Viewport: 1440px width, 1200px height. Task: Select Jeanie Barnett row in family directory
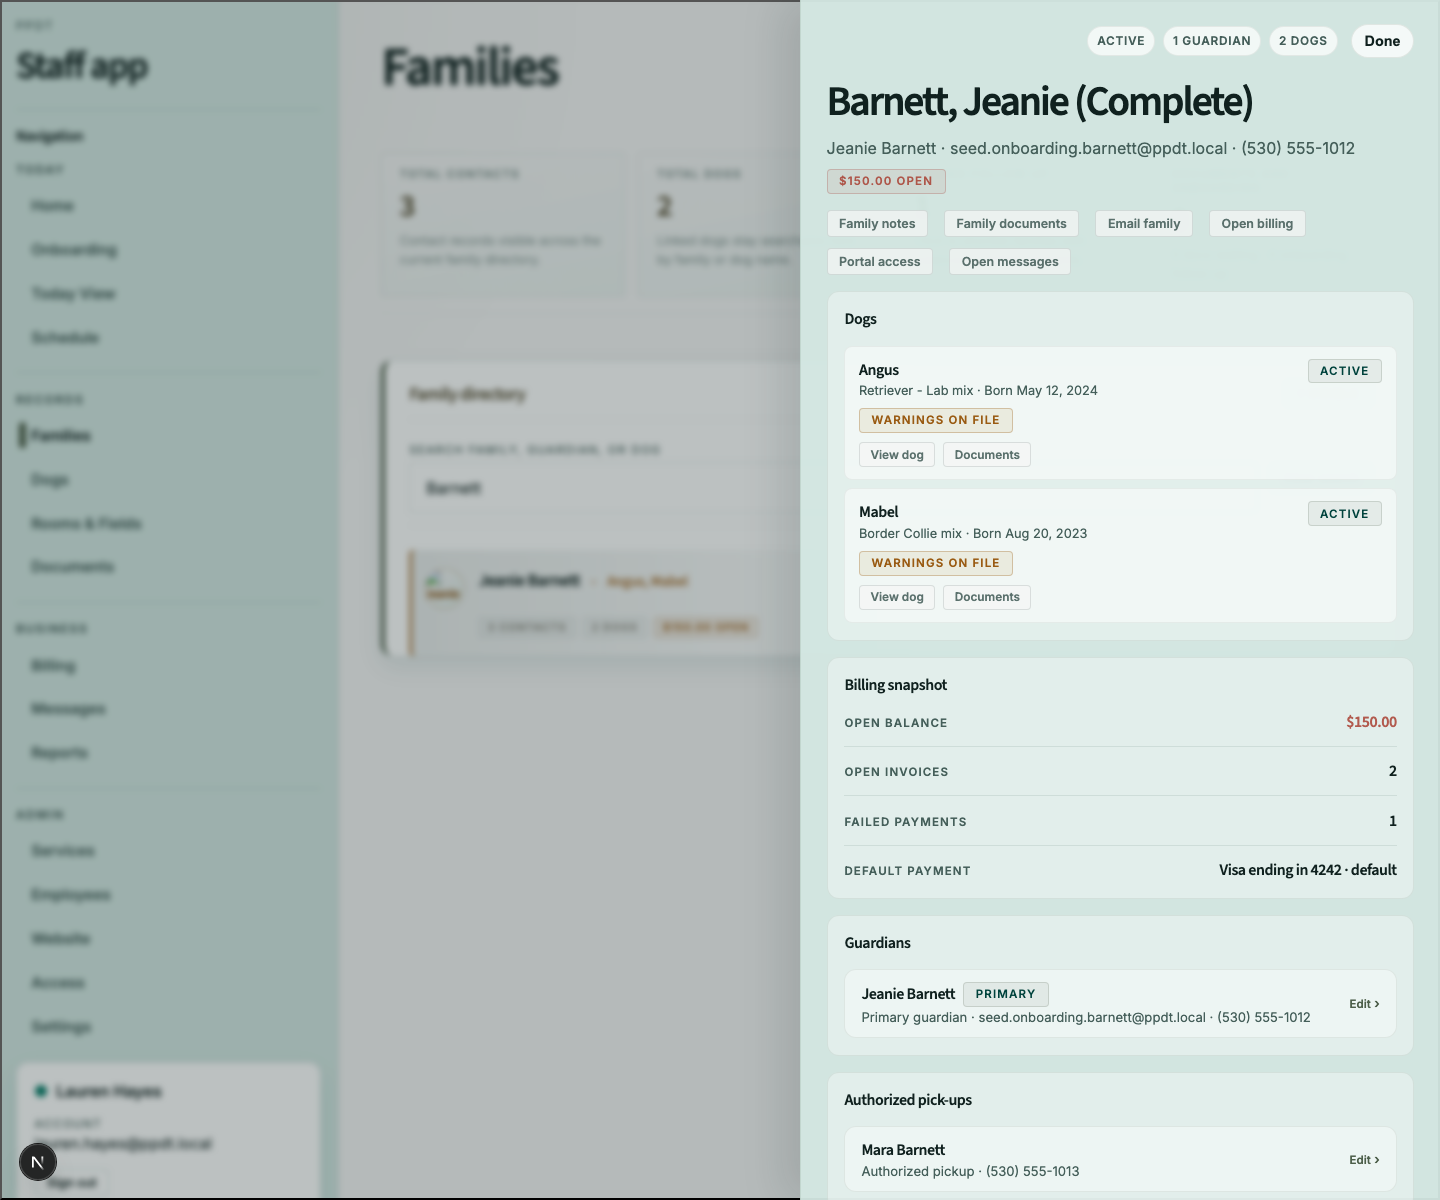[605, 603]
